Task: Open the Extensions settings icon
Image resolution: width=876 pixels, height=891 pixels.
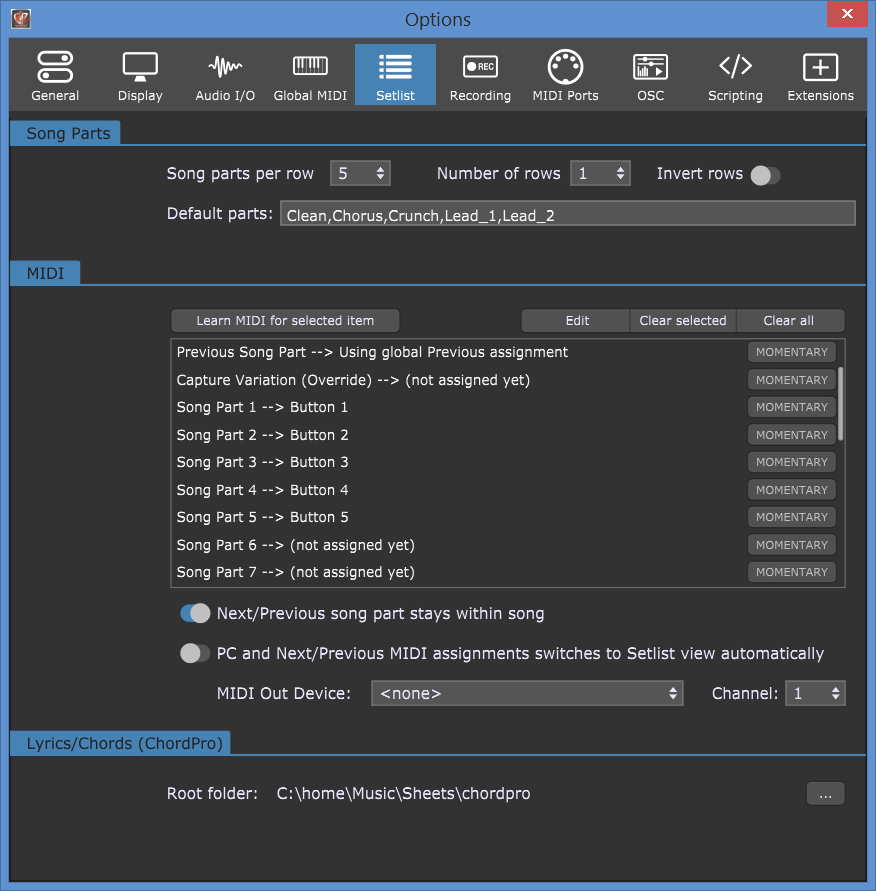Action: [x=820, y=74]
